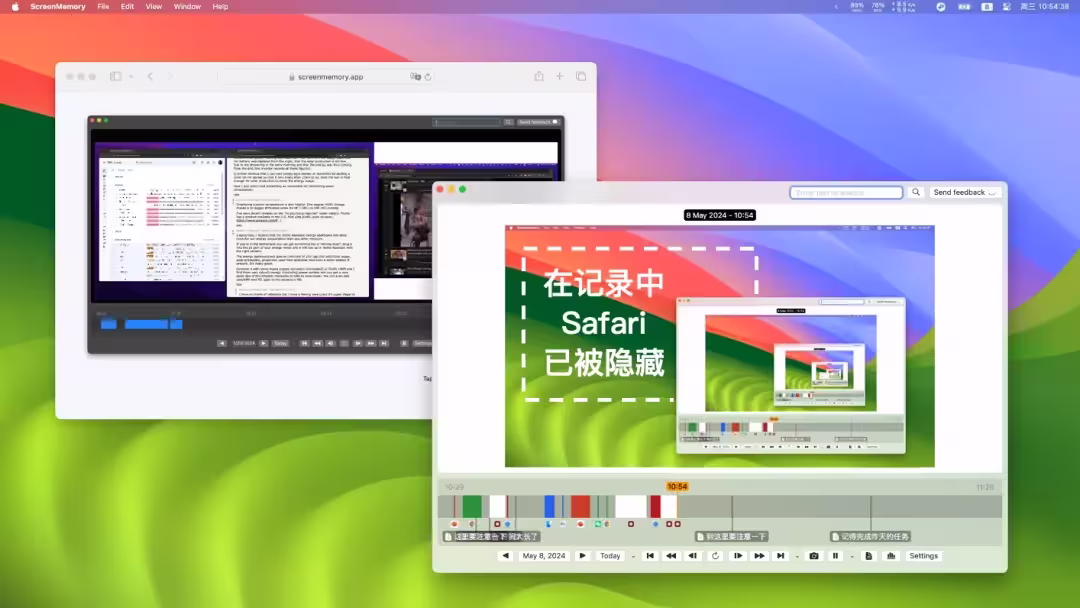Open the leftmost note under the timeline
Screen dimensions: 1080x608
pos(491,536)
